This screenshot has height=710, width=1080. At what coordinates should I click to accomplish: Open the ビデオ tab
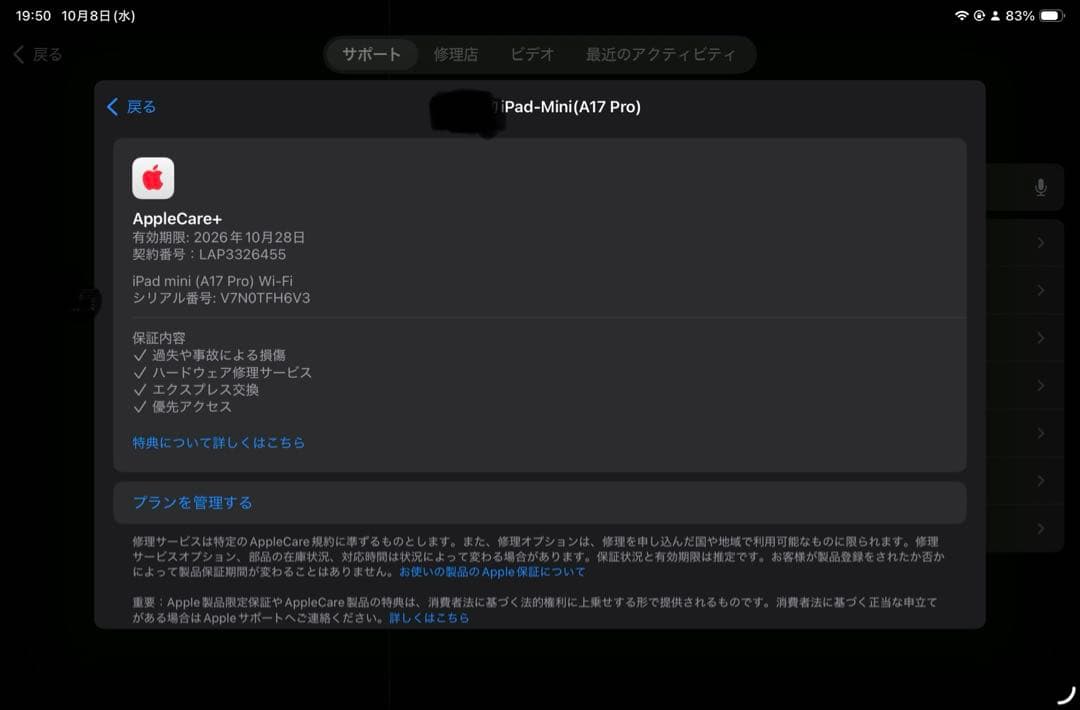tap(531, 55)
